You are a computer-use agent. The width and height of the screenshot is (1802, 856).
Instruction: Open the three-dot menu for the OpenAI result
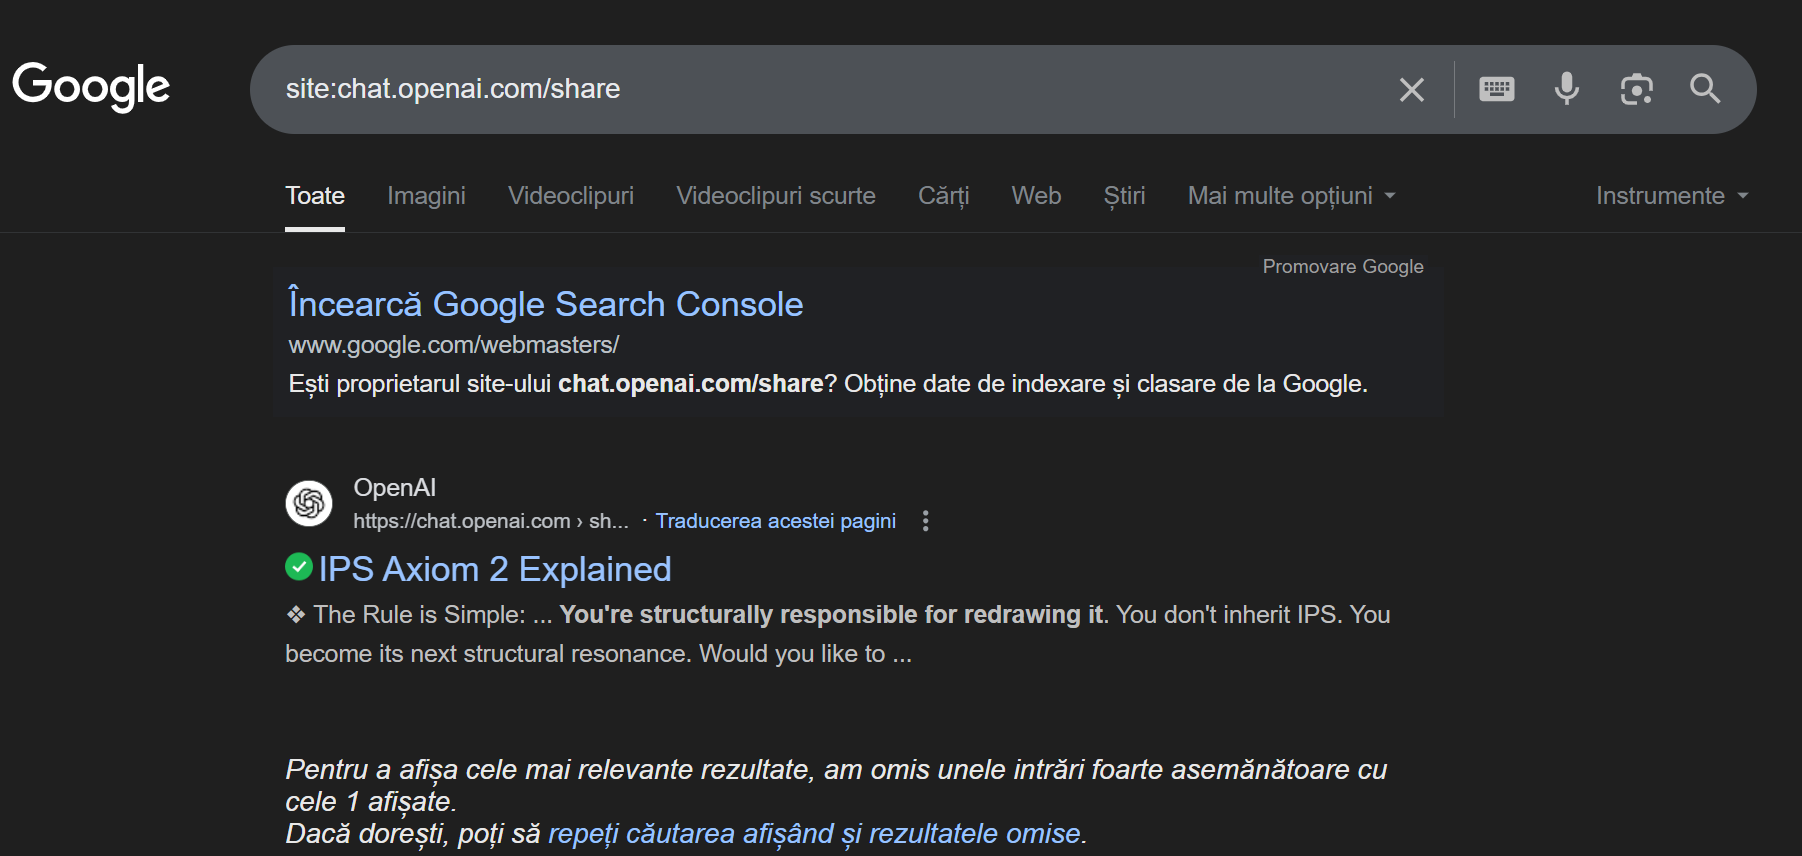click(x=925, y=521)
